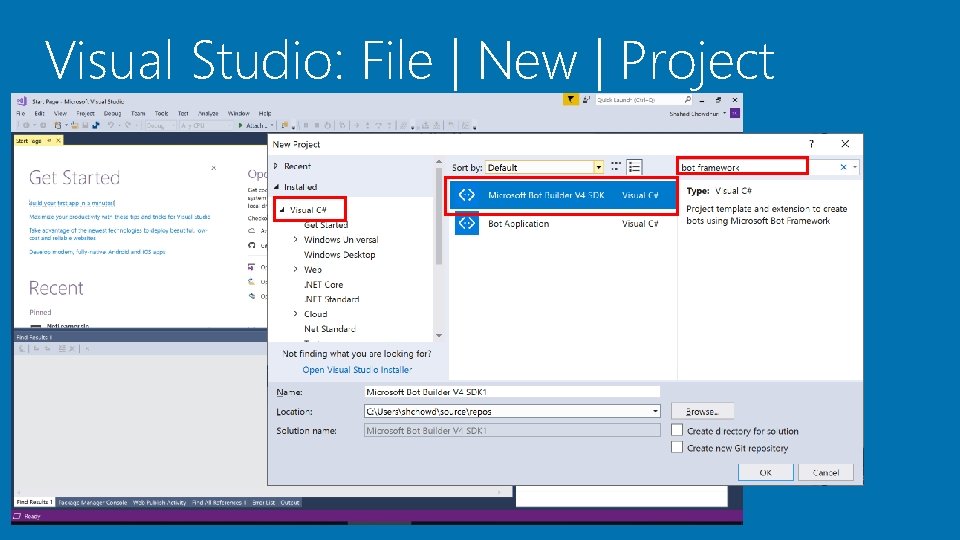Open the Debug menu
Screen dimensions: 960x540
[x=112, y=113]
